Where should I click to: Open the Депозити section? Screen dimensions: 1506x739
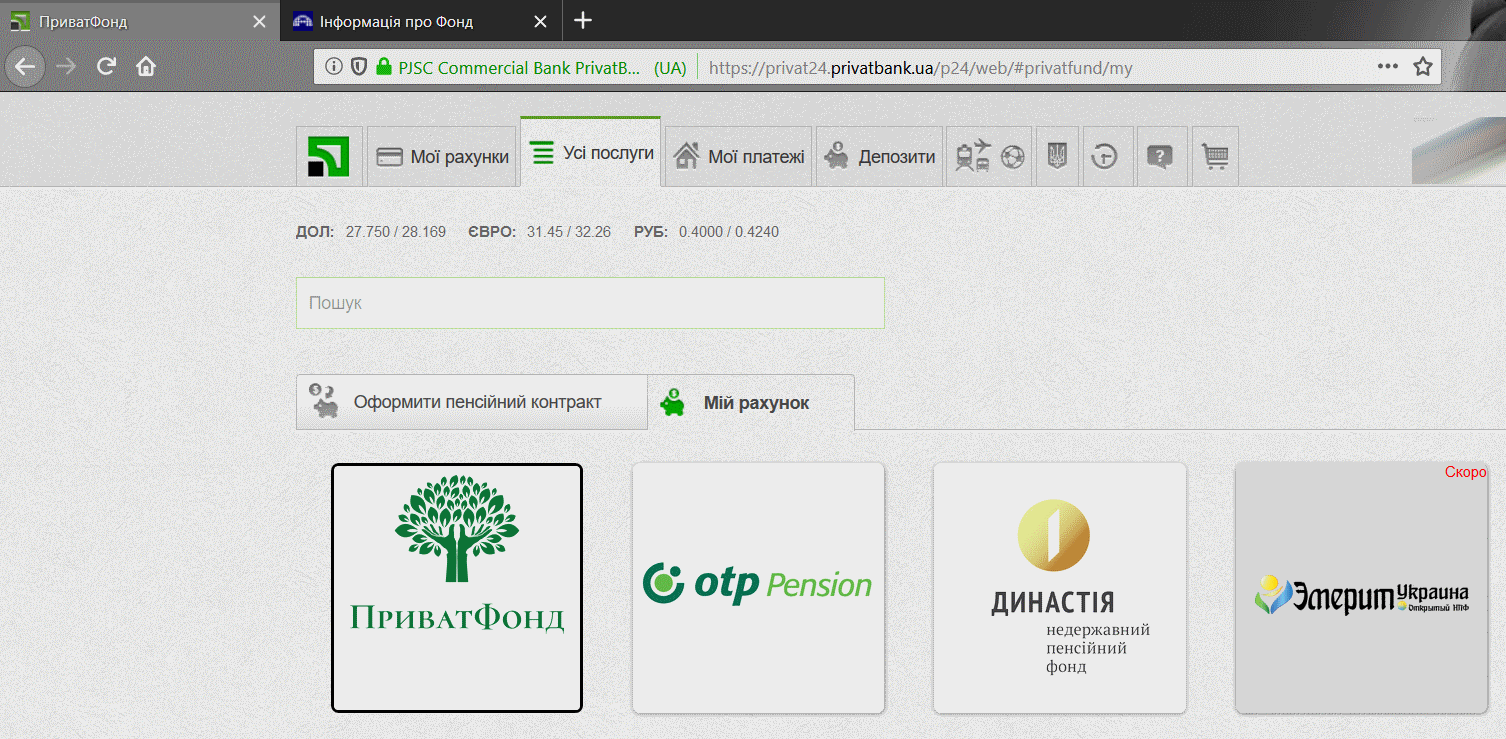(879, 156)
